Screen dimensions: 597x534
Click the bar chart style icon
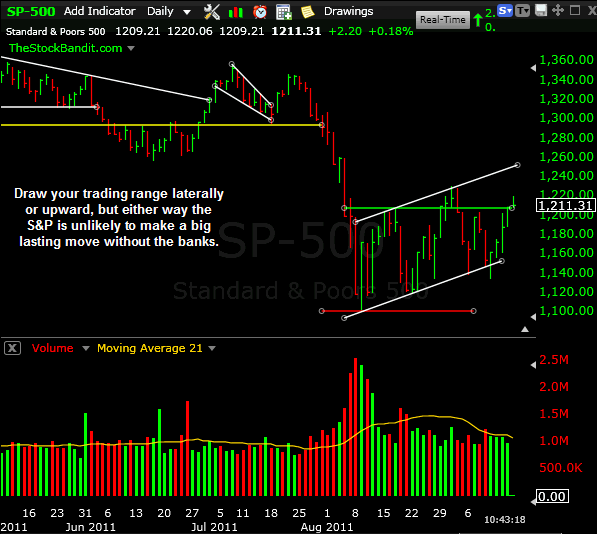tap(236, 12)
